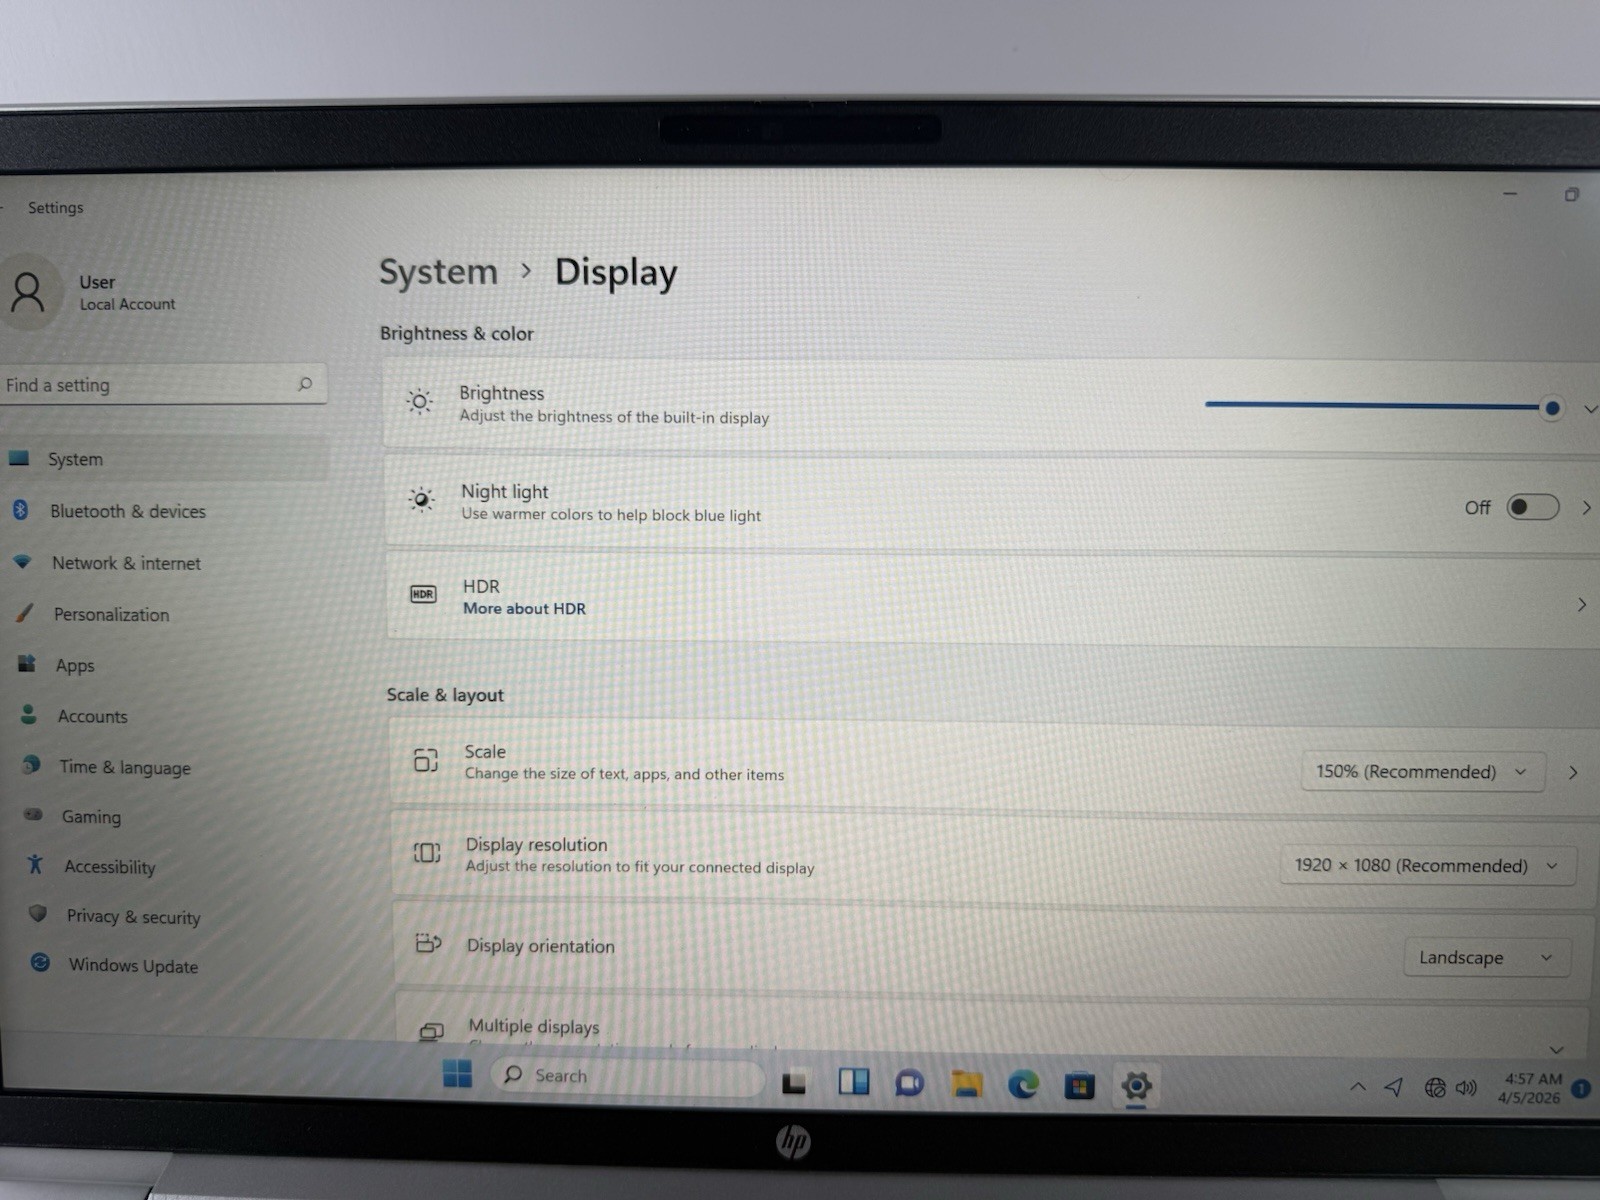
Task: Click the Gaming controller icon
Action: [x=33, y=814]
